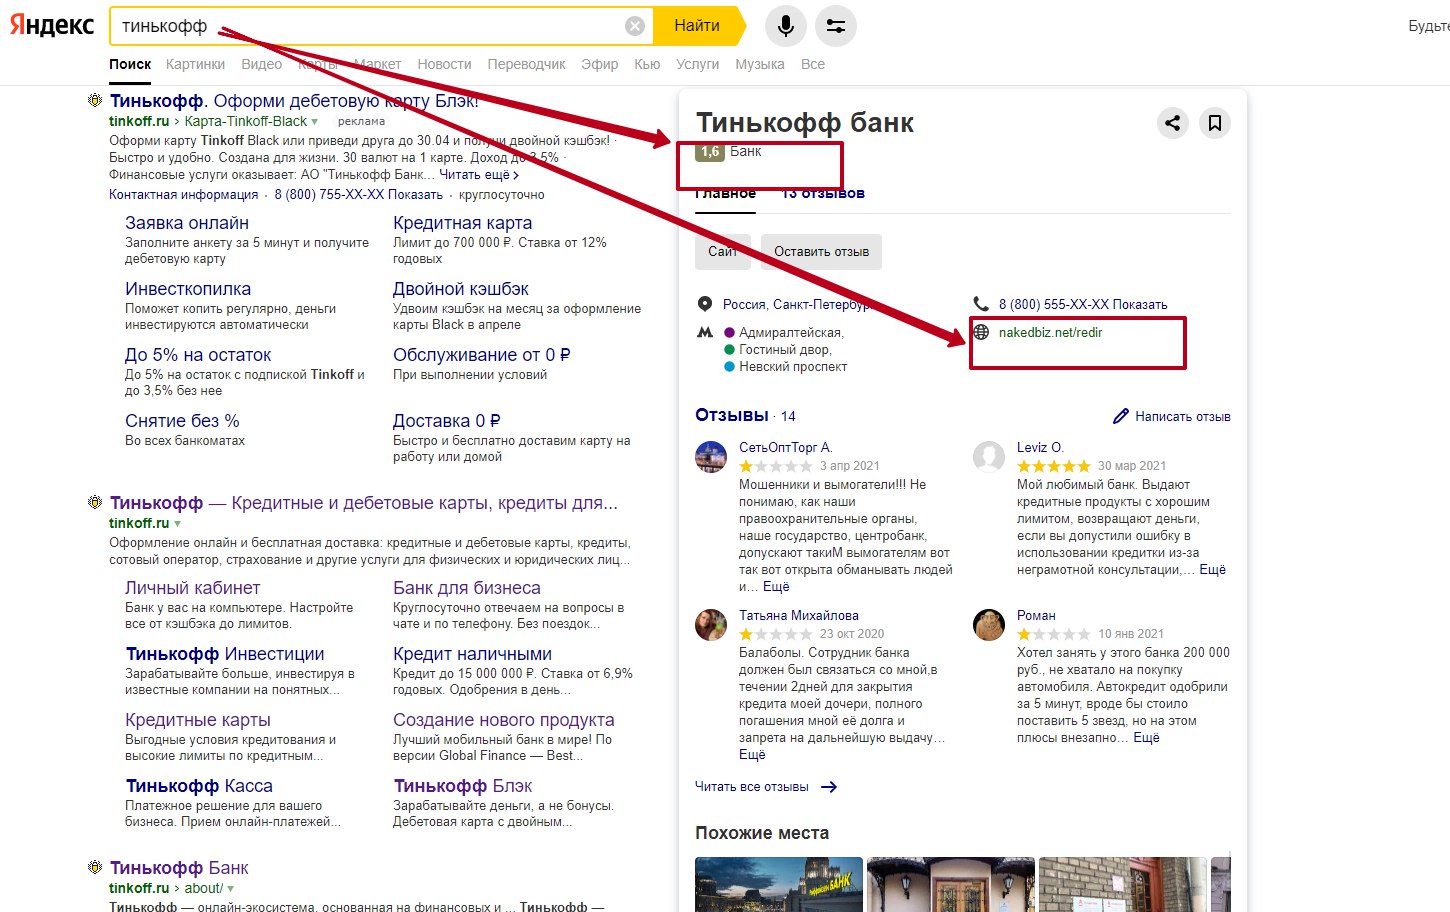The width and height of the screenshot is (1450, 912).
Task: Switch to Картинки tab
Action: point(195,64)
